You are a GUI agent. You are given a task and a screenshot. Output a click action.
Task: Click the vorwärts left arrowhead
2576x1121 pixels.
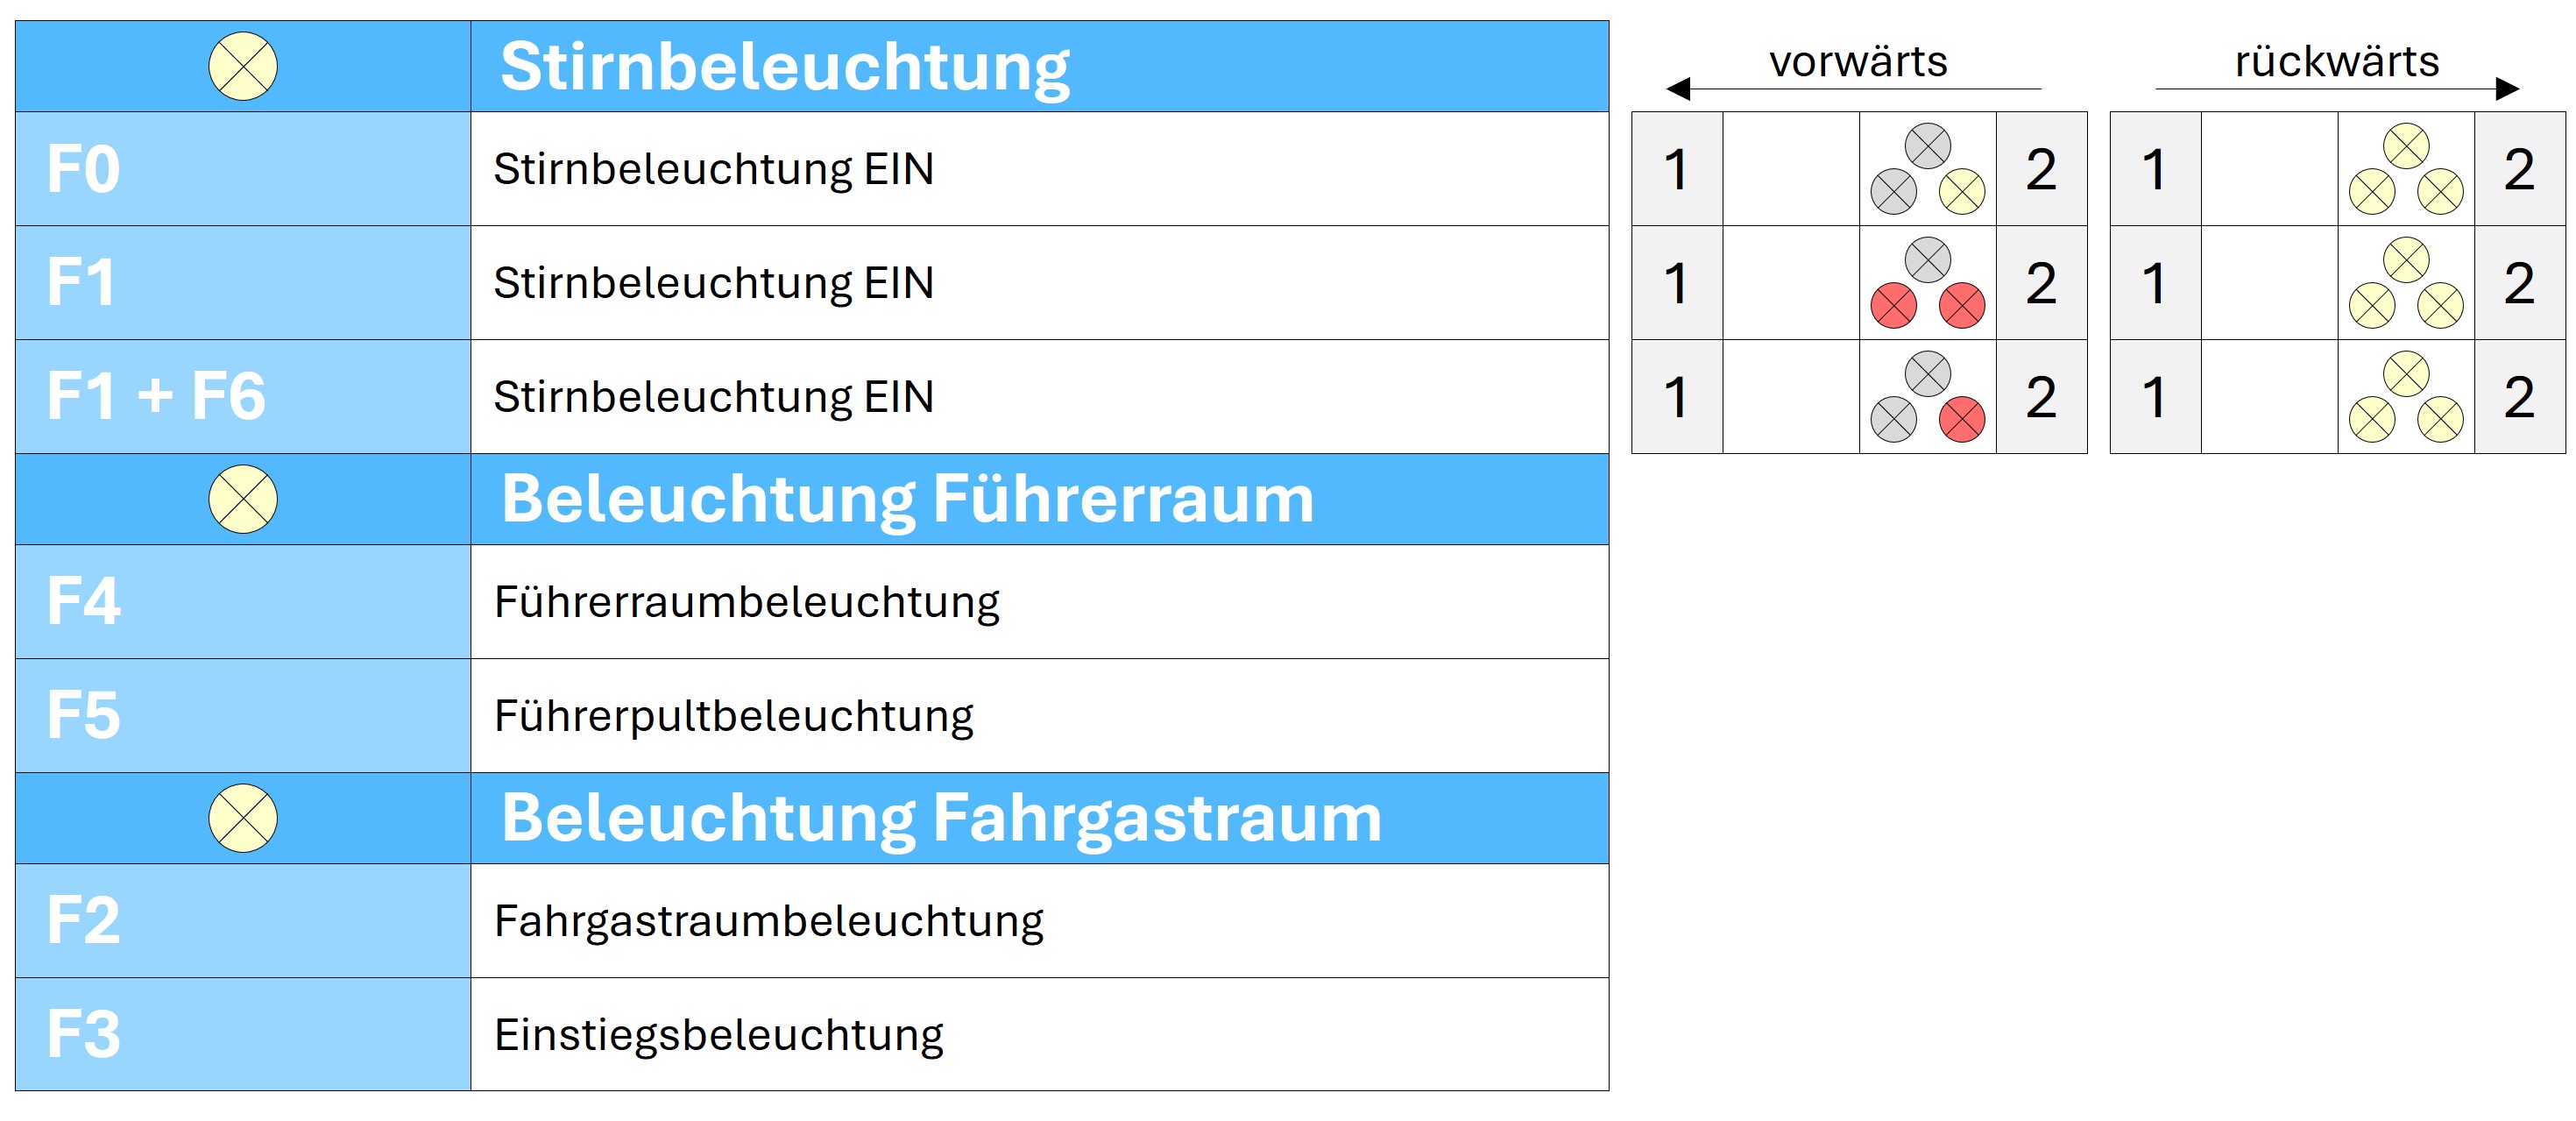click(x=1679, y=89)
